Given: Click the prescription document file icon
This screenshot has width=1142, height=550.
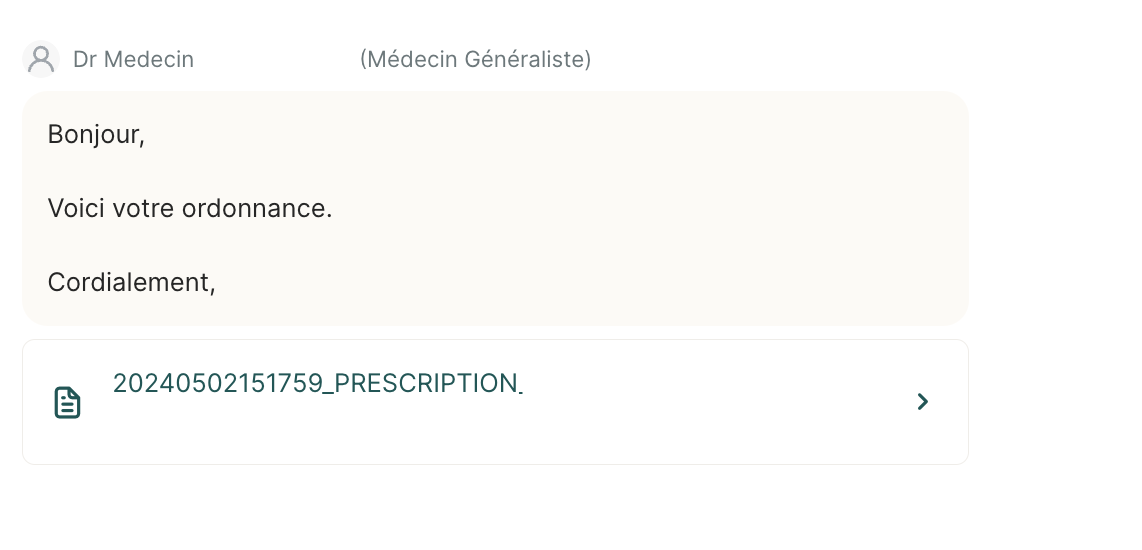Looking at the screenshot, I should (68, 403).
